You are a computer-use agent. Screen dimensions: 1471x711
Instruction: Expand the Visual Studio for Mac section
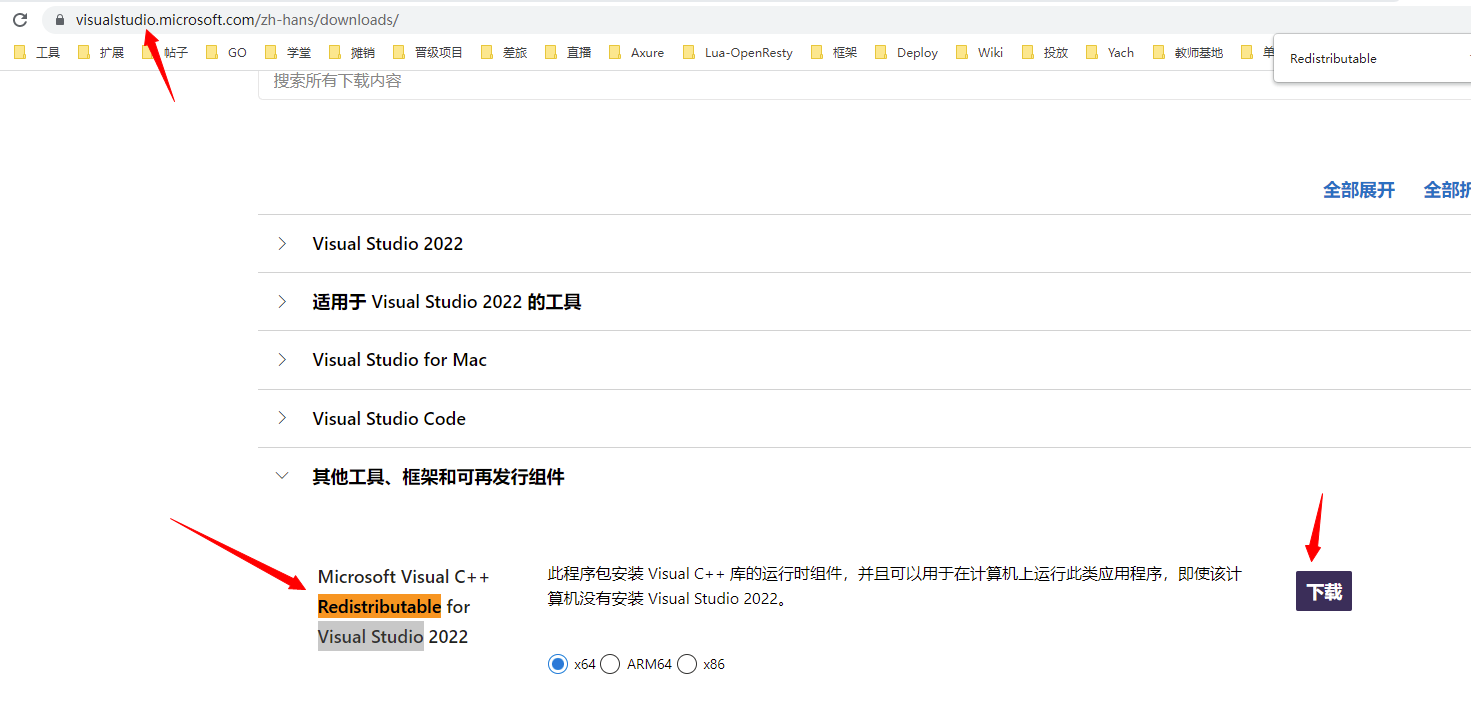click(864, 360)
